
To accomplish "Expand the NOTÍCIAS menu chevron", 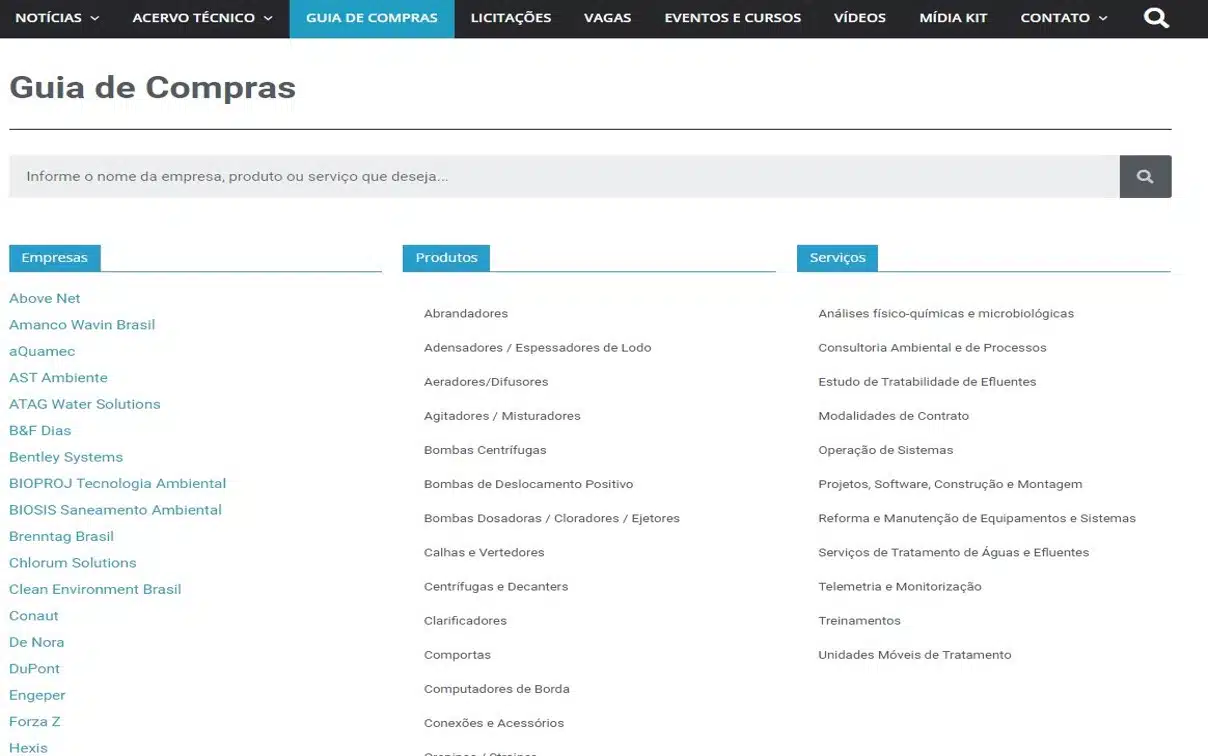I will (95, 18).
